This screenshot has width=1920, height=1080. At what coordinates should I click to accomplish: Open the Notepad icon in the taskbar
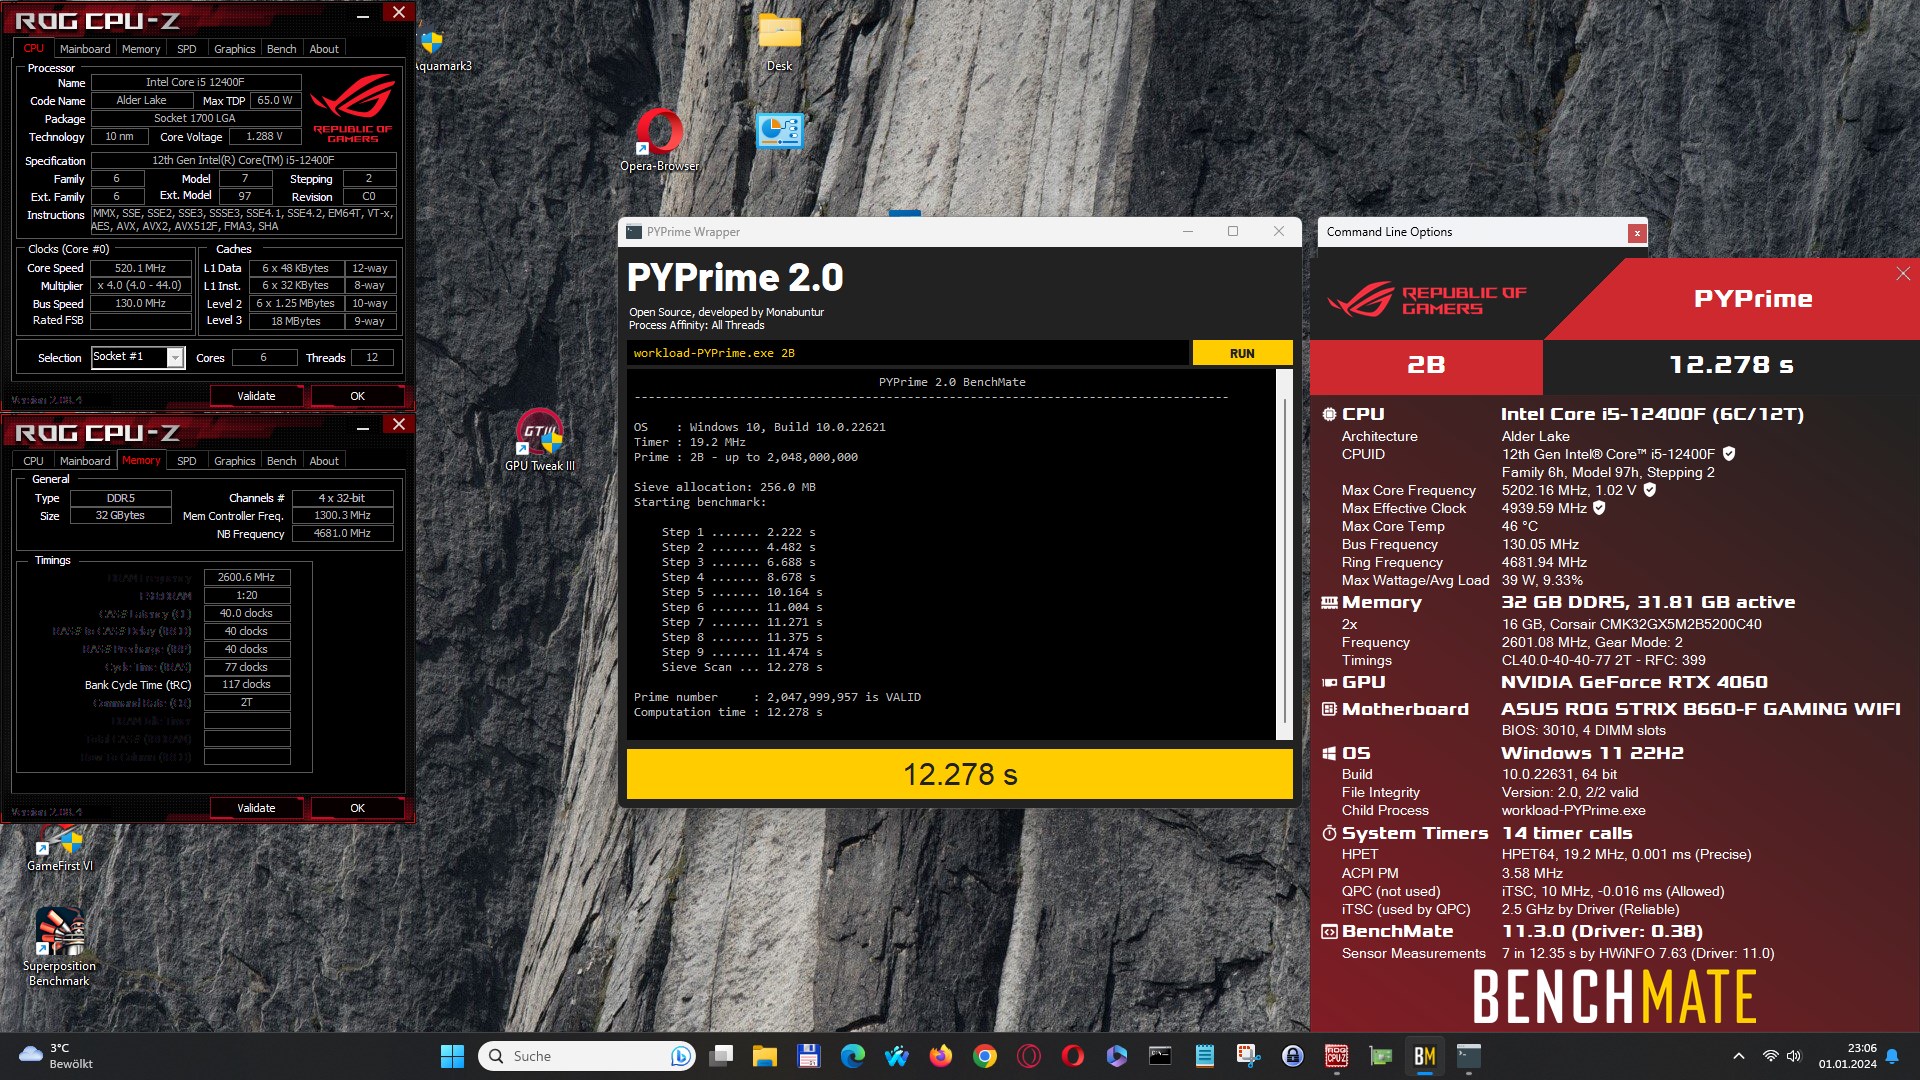1205,1056
